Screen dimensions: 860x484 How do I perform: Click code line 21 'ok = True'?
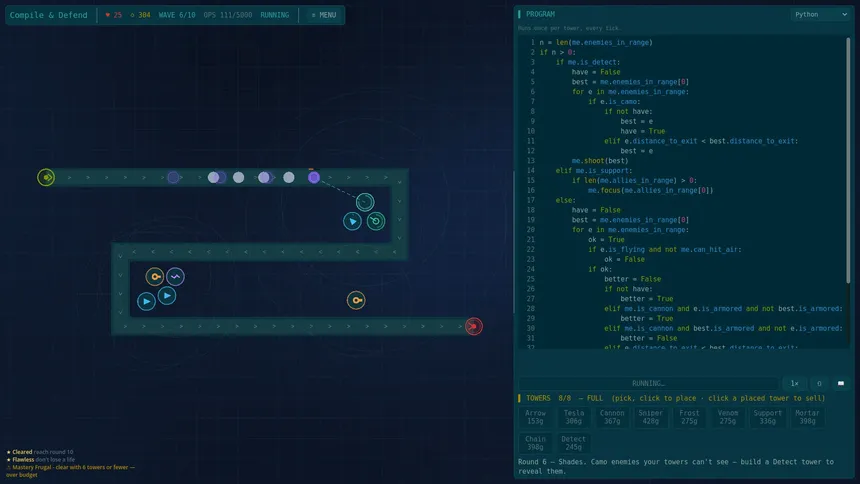tap(606, 240)
